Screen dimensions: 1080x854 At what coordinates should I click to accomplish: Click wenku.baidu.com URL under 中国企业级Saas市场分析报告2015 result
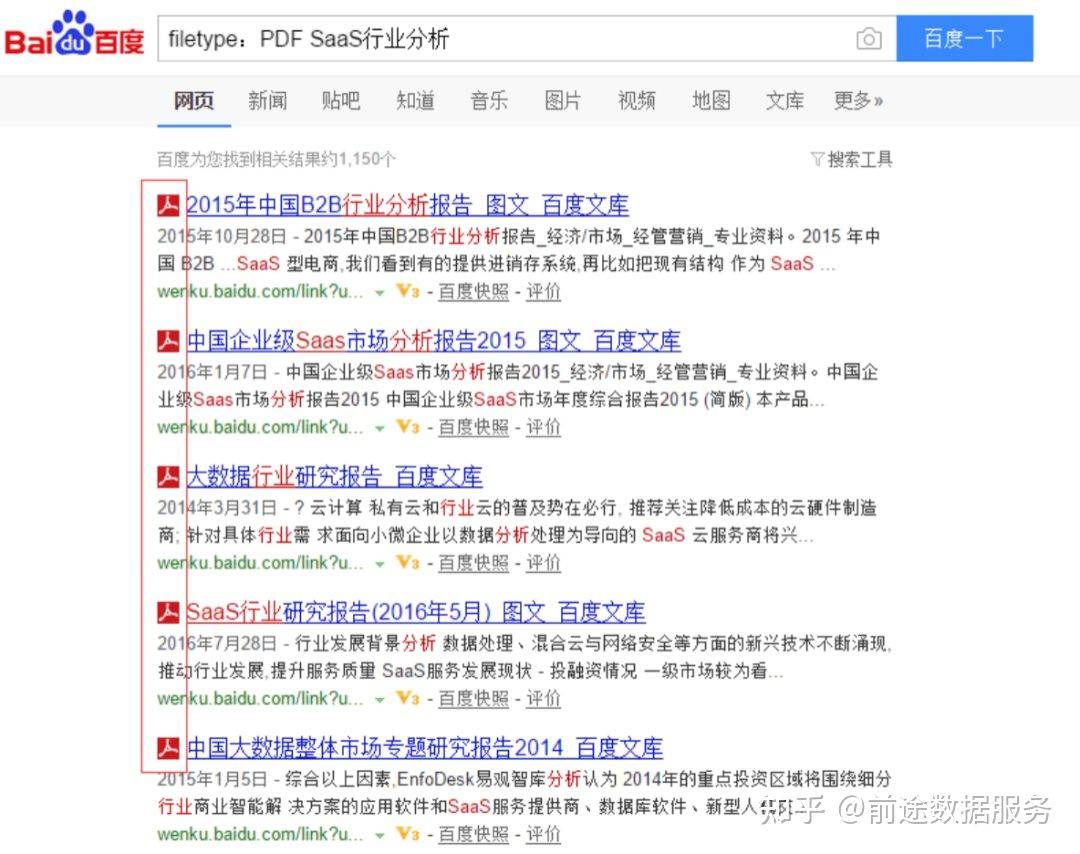260,427
